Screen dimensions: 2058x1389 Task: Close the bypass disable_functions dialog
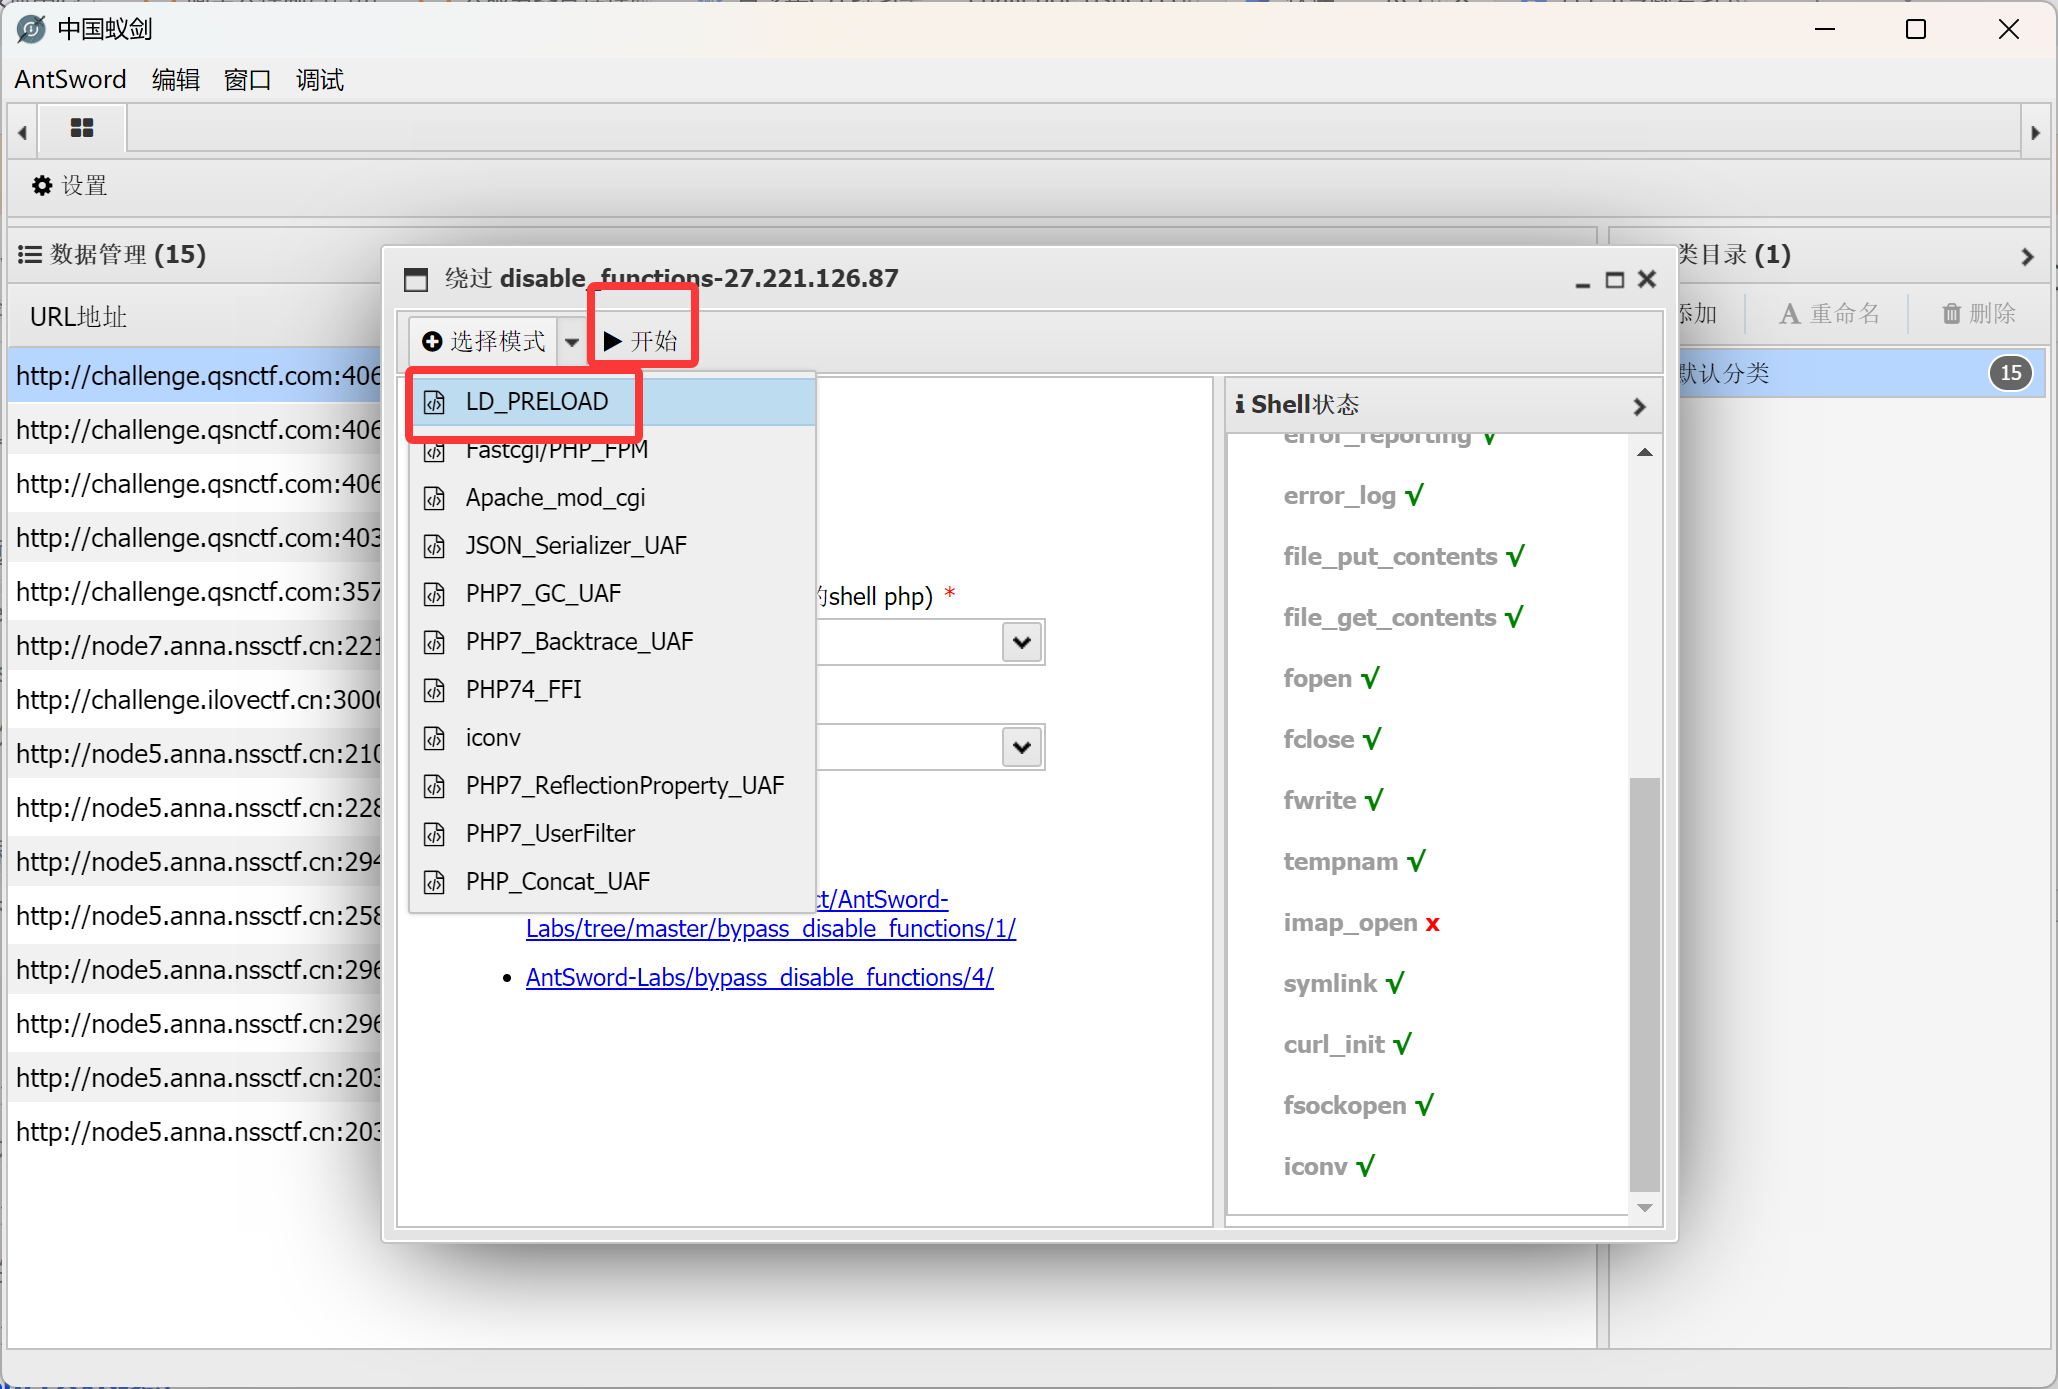click(1647, 279)
